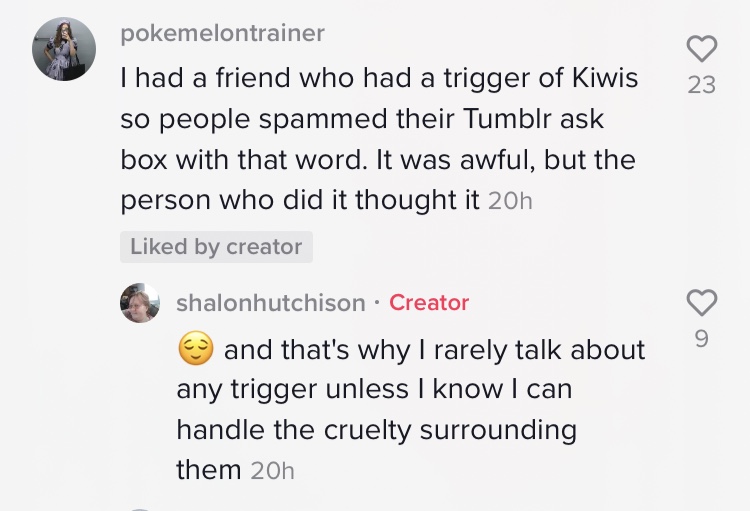Tap the relieved face emoji in the reply
The image size is (750, 511).
(x=196, y=348)
